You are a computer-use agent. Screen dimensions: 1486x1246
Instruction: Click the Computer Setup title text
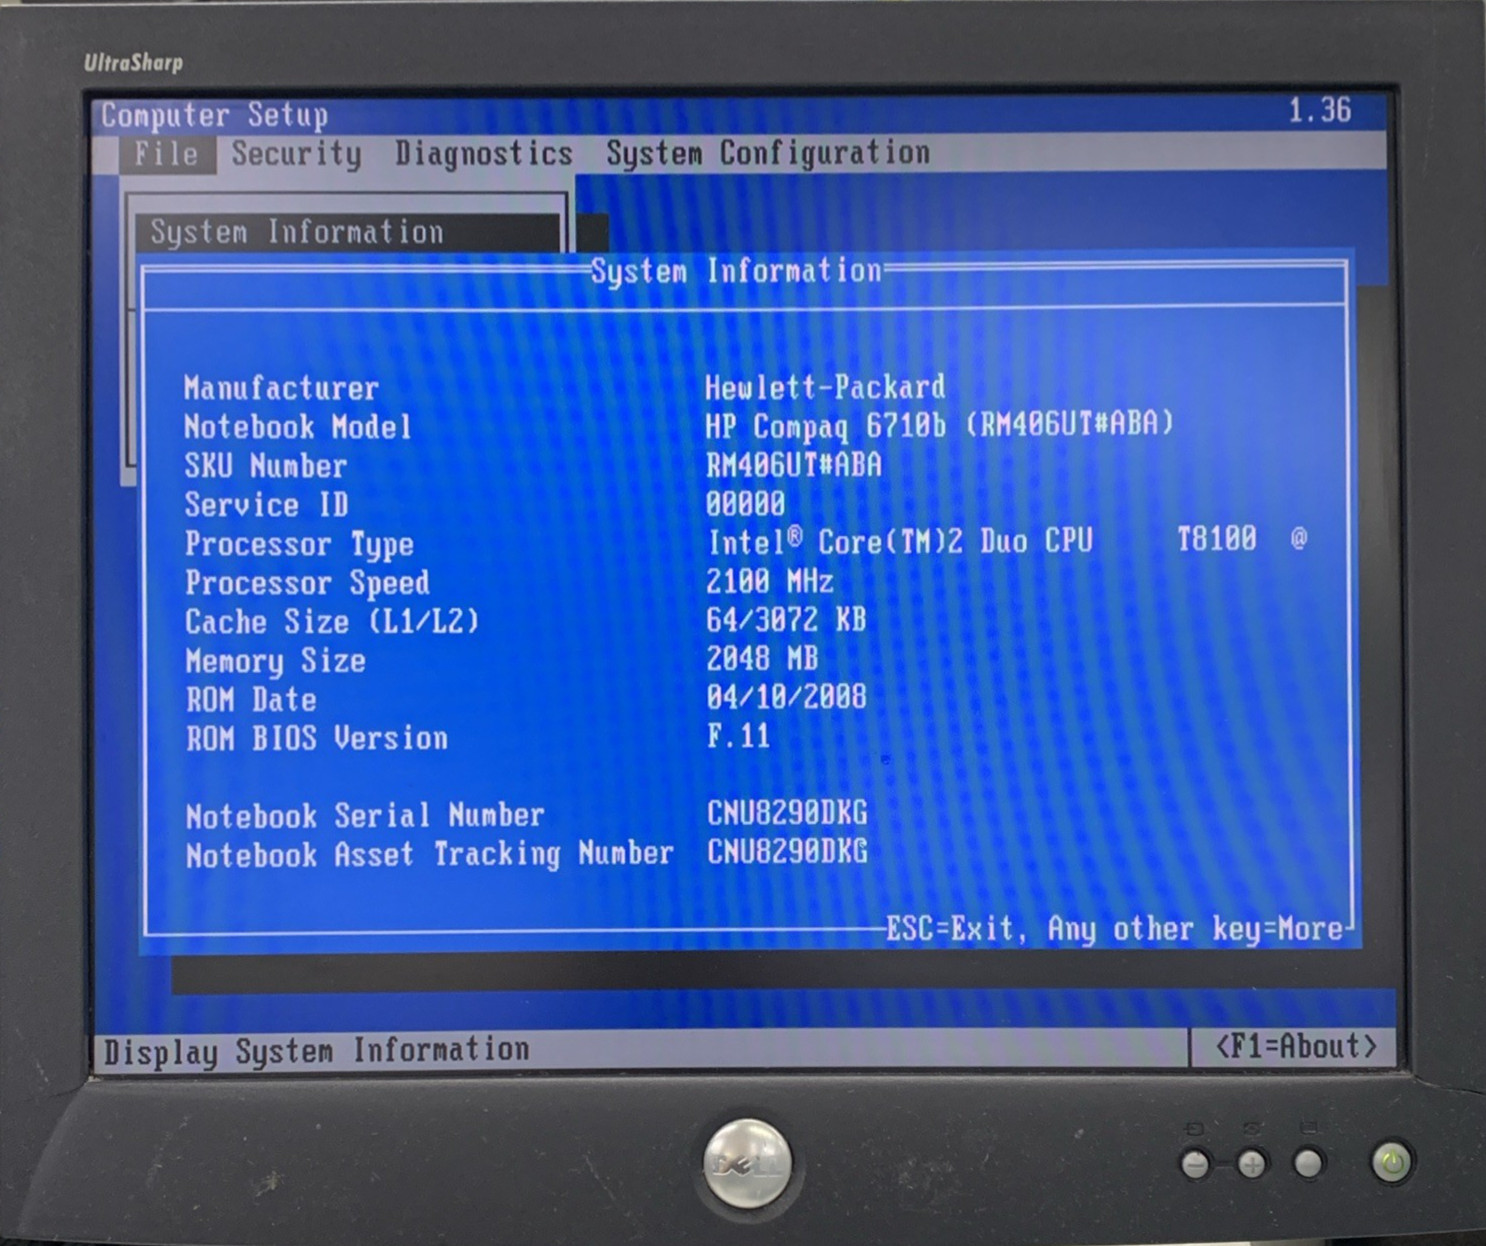click(214, 116)
